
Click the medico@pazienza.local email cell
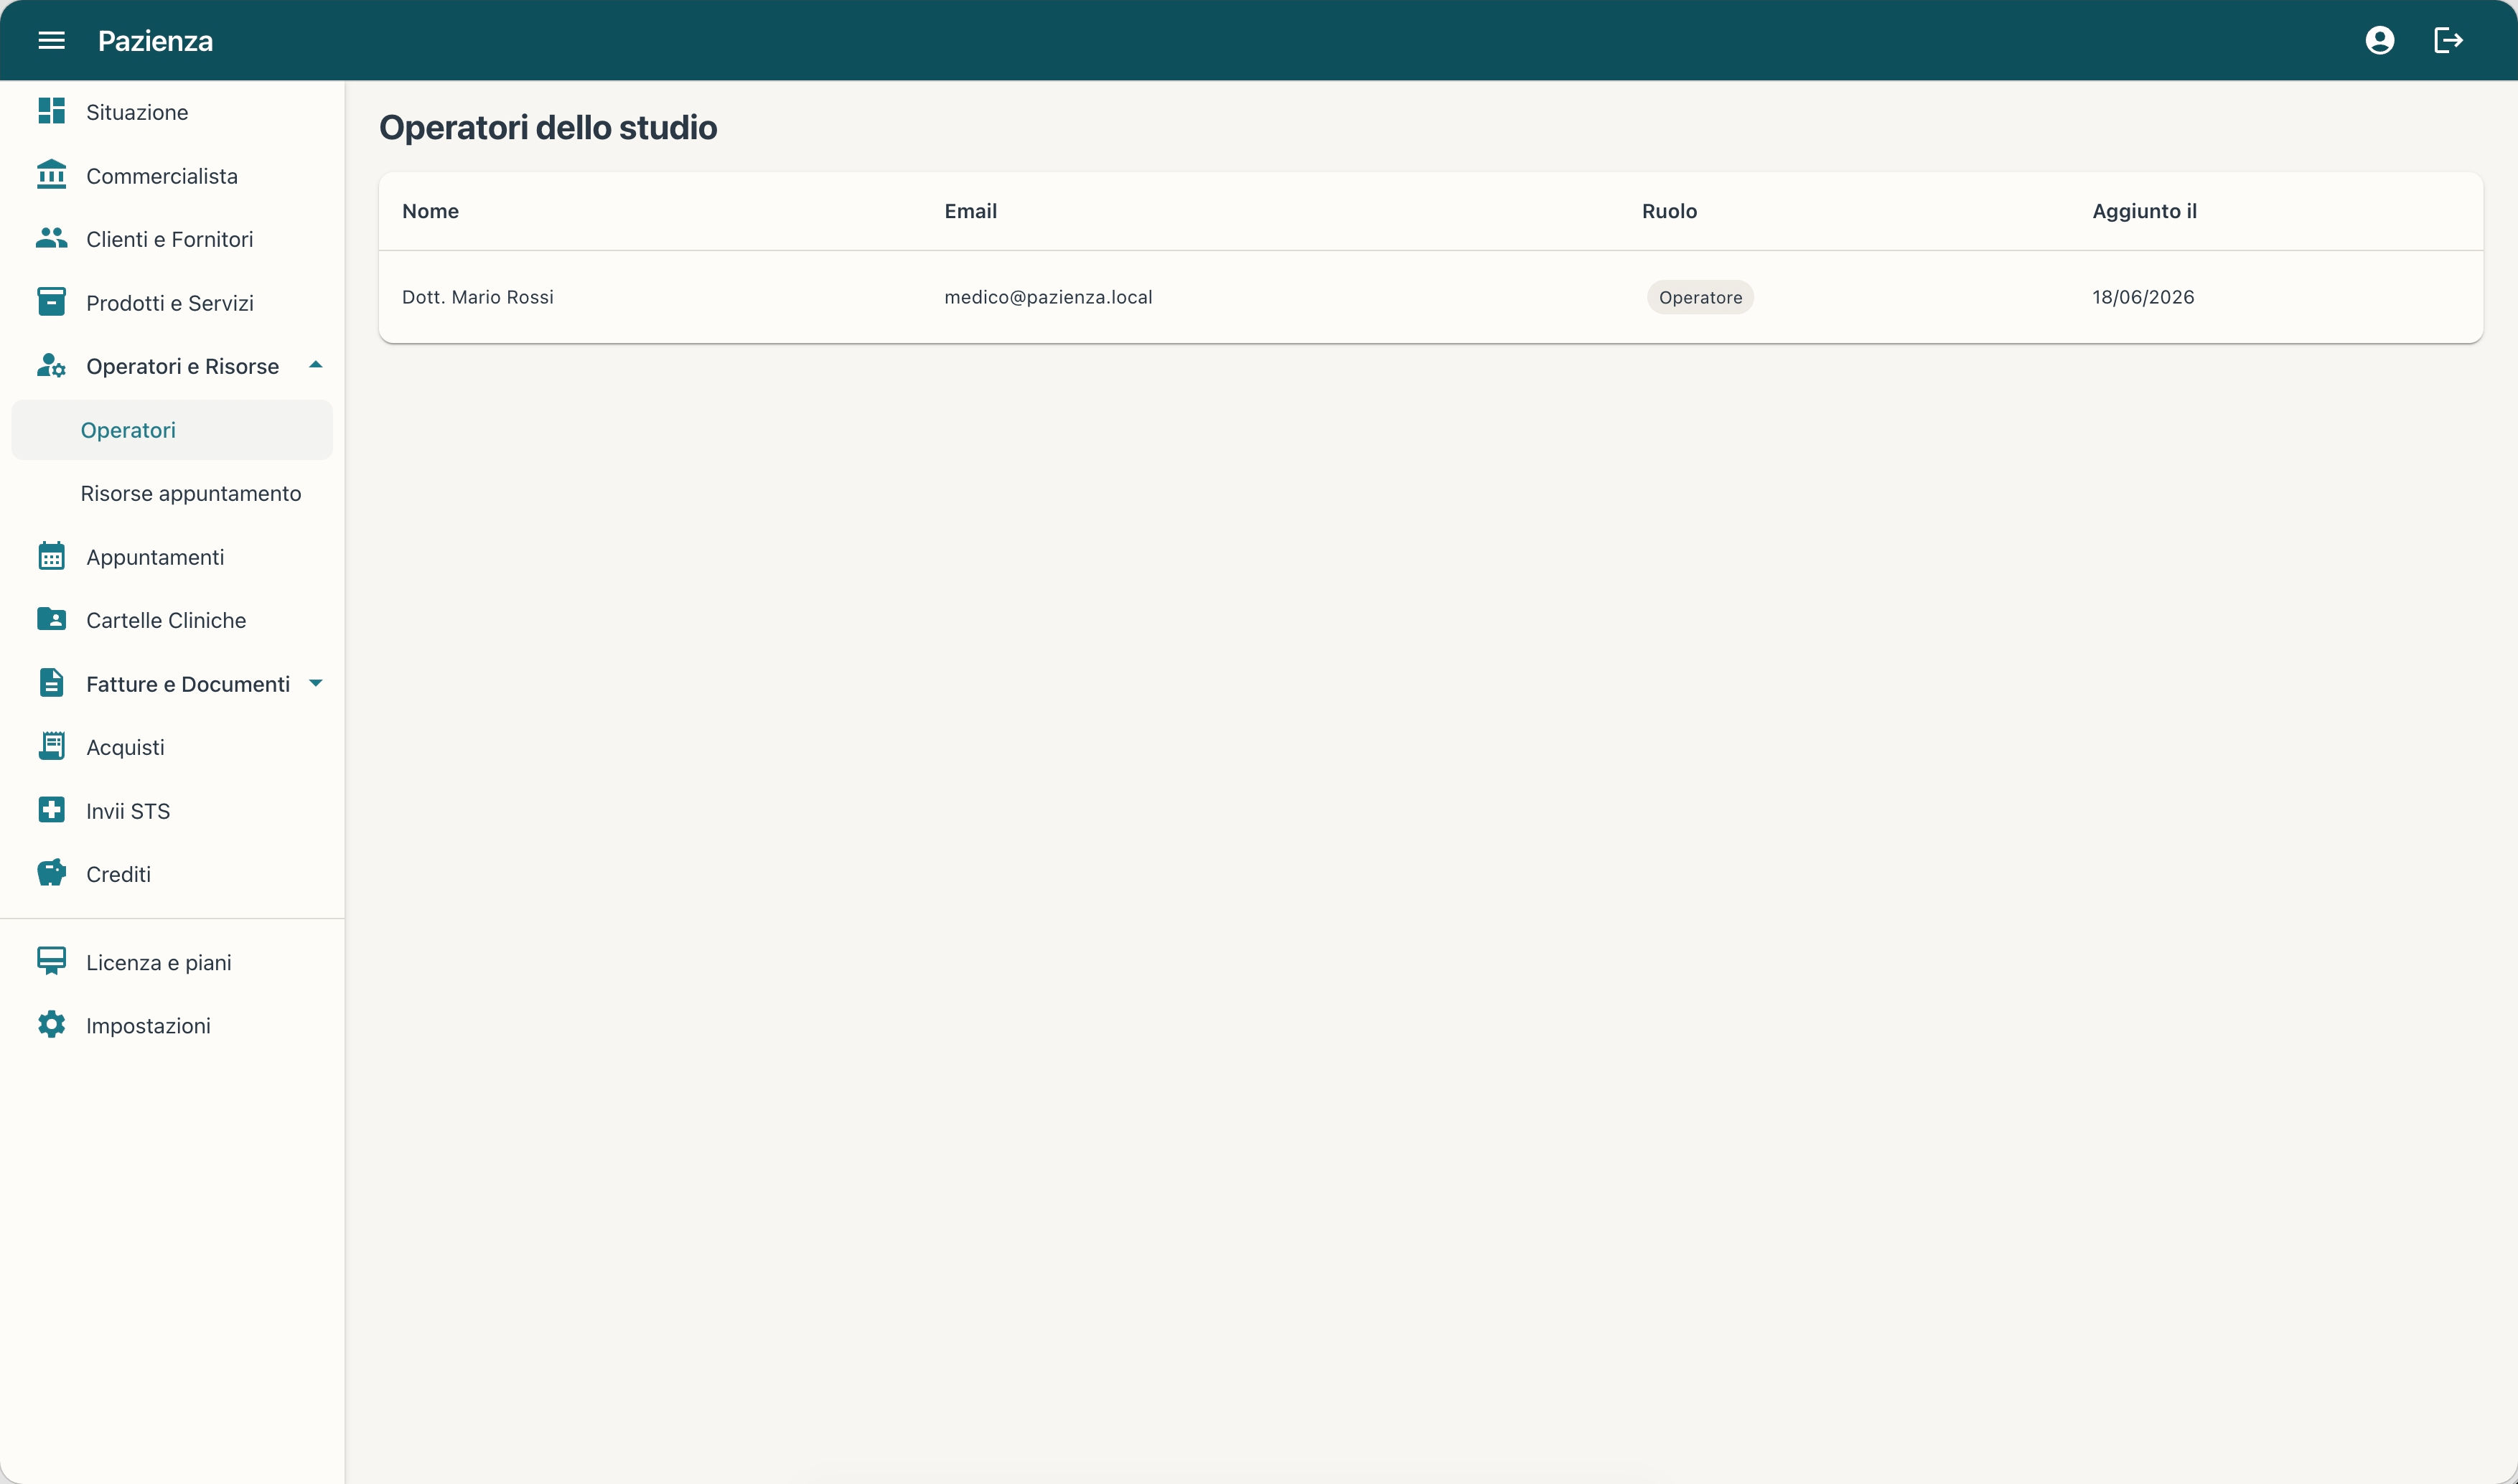click(x=1048, y=297)
